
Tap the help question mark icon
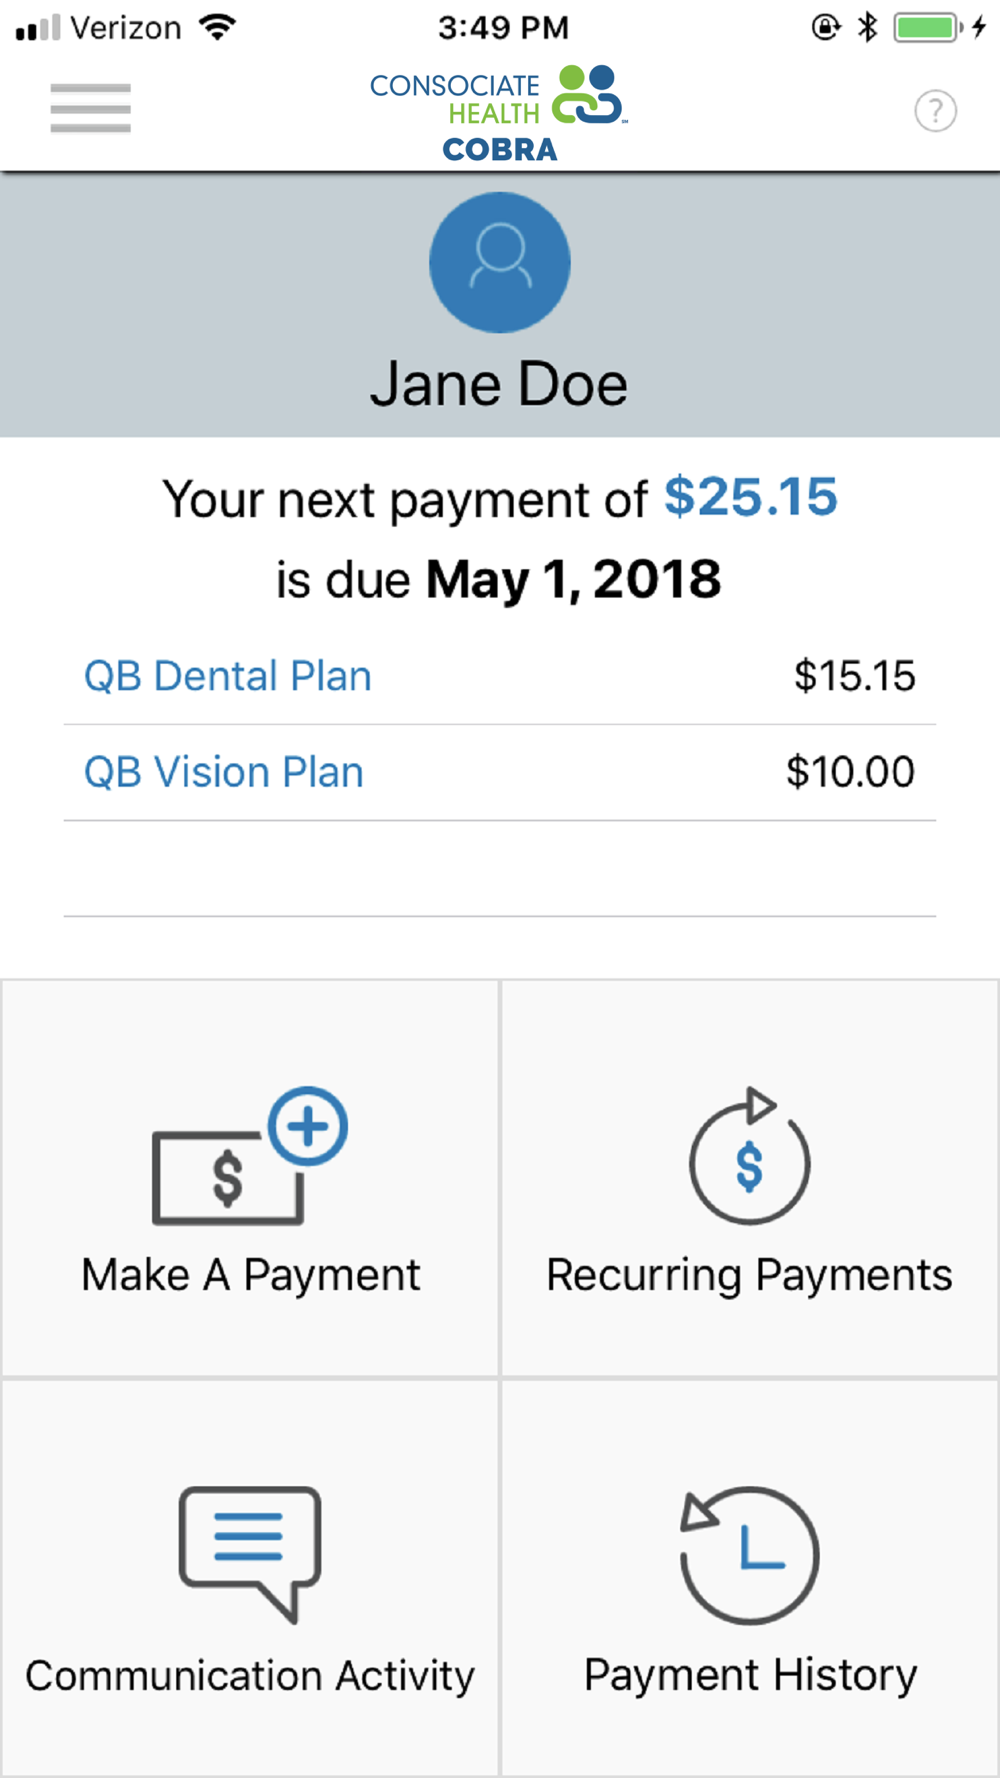(935, 111)
